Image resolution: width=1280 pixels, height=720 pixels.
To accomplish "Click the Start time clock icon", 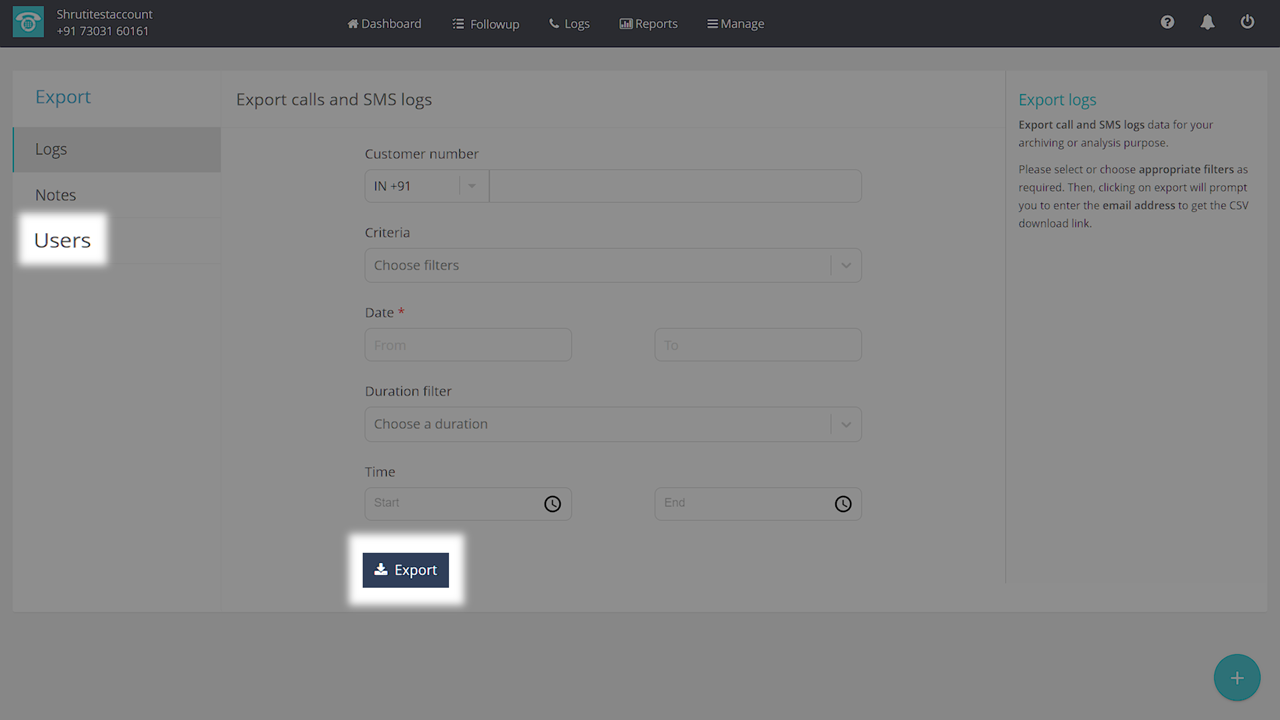I will coord(552,504).
